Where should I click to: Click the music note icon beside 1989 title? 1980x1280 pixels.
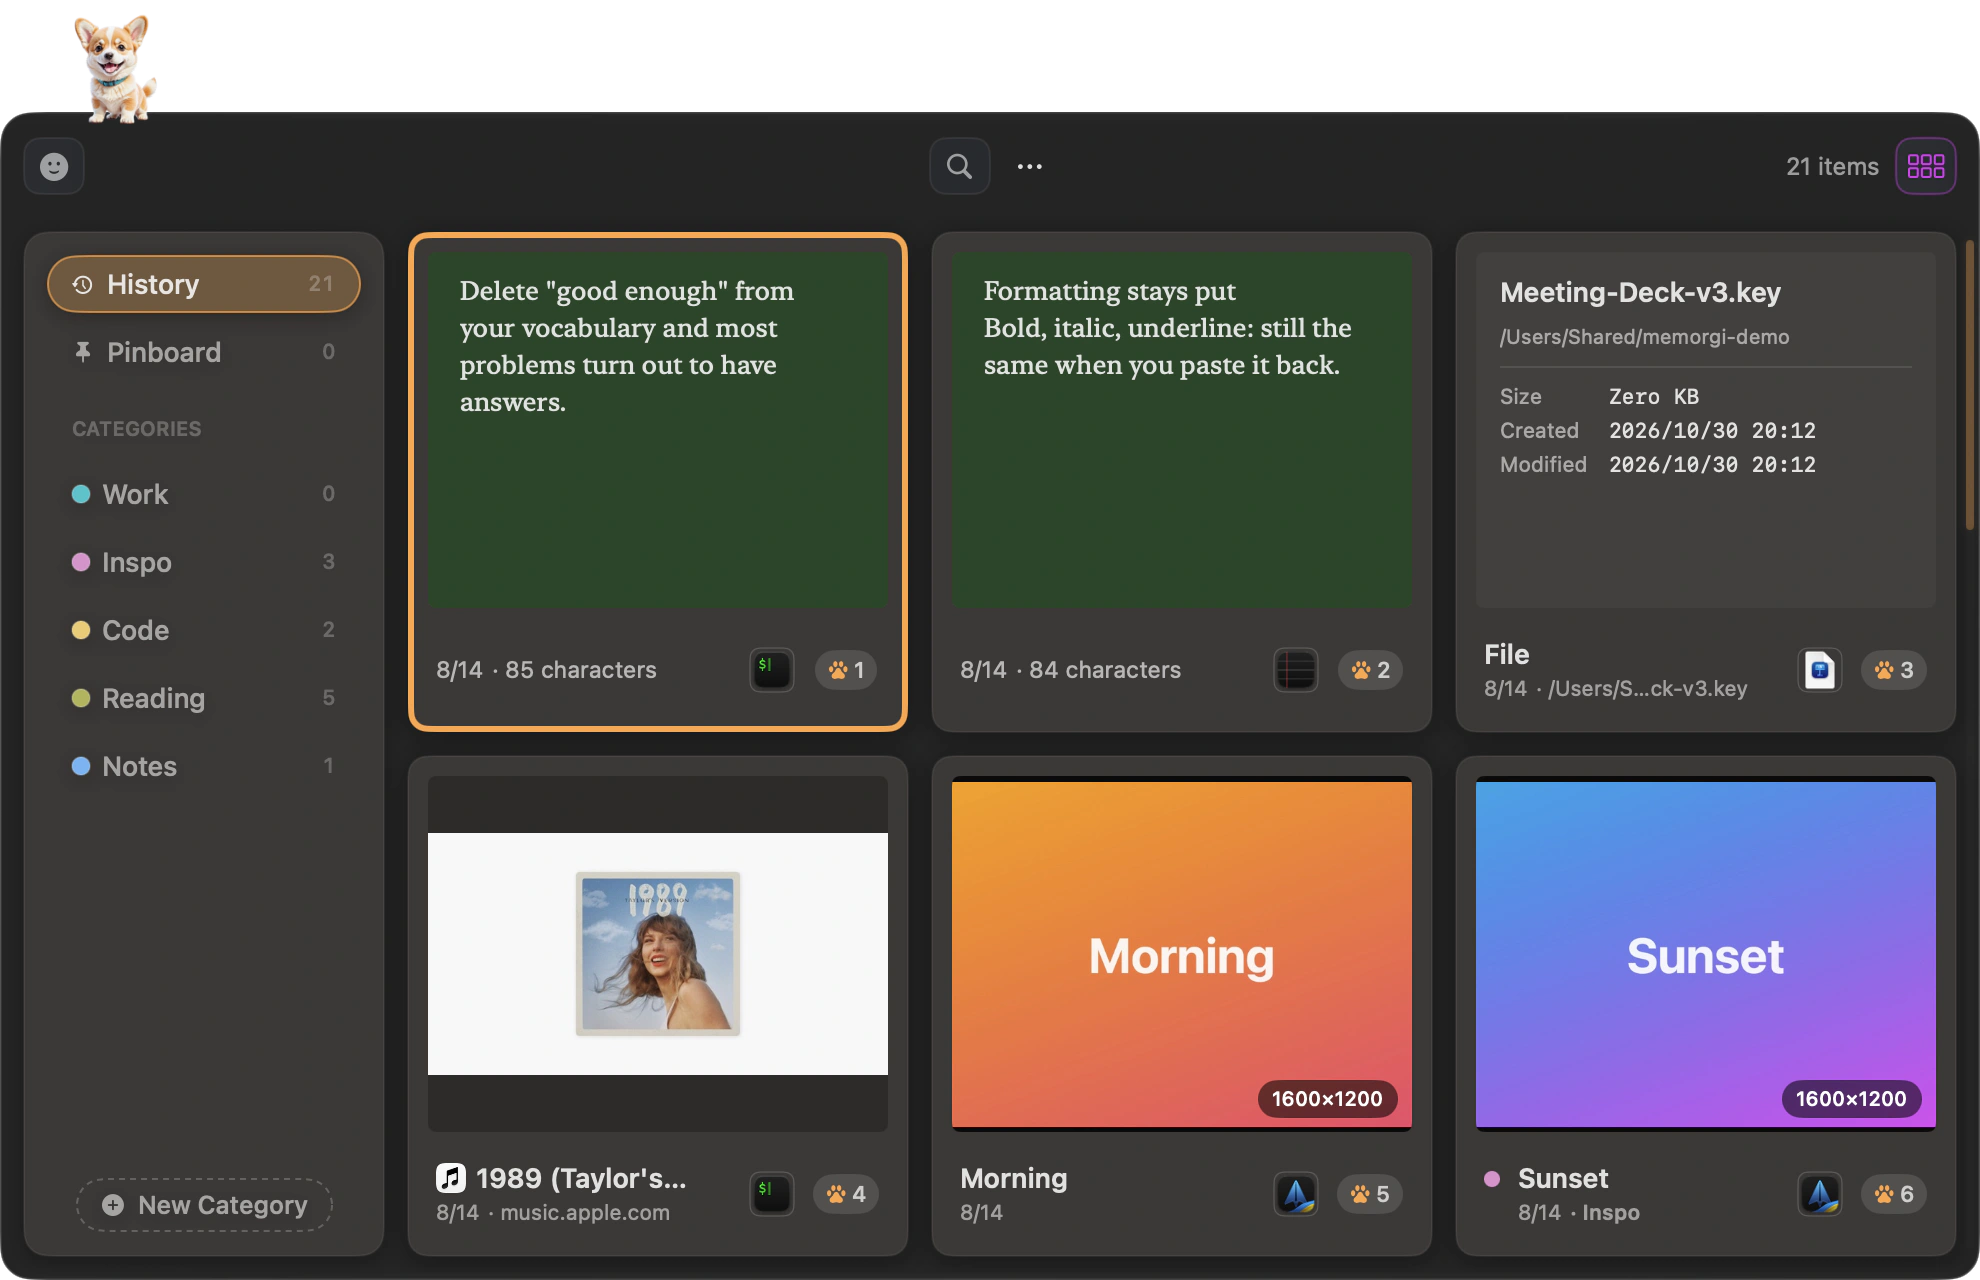click(451, 1178)
